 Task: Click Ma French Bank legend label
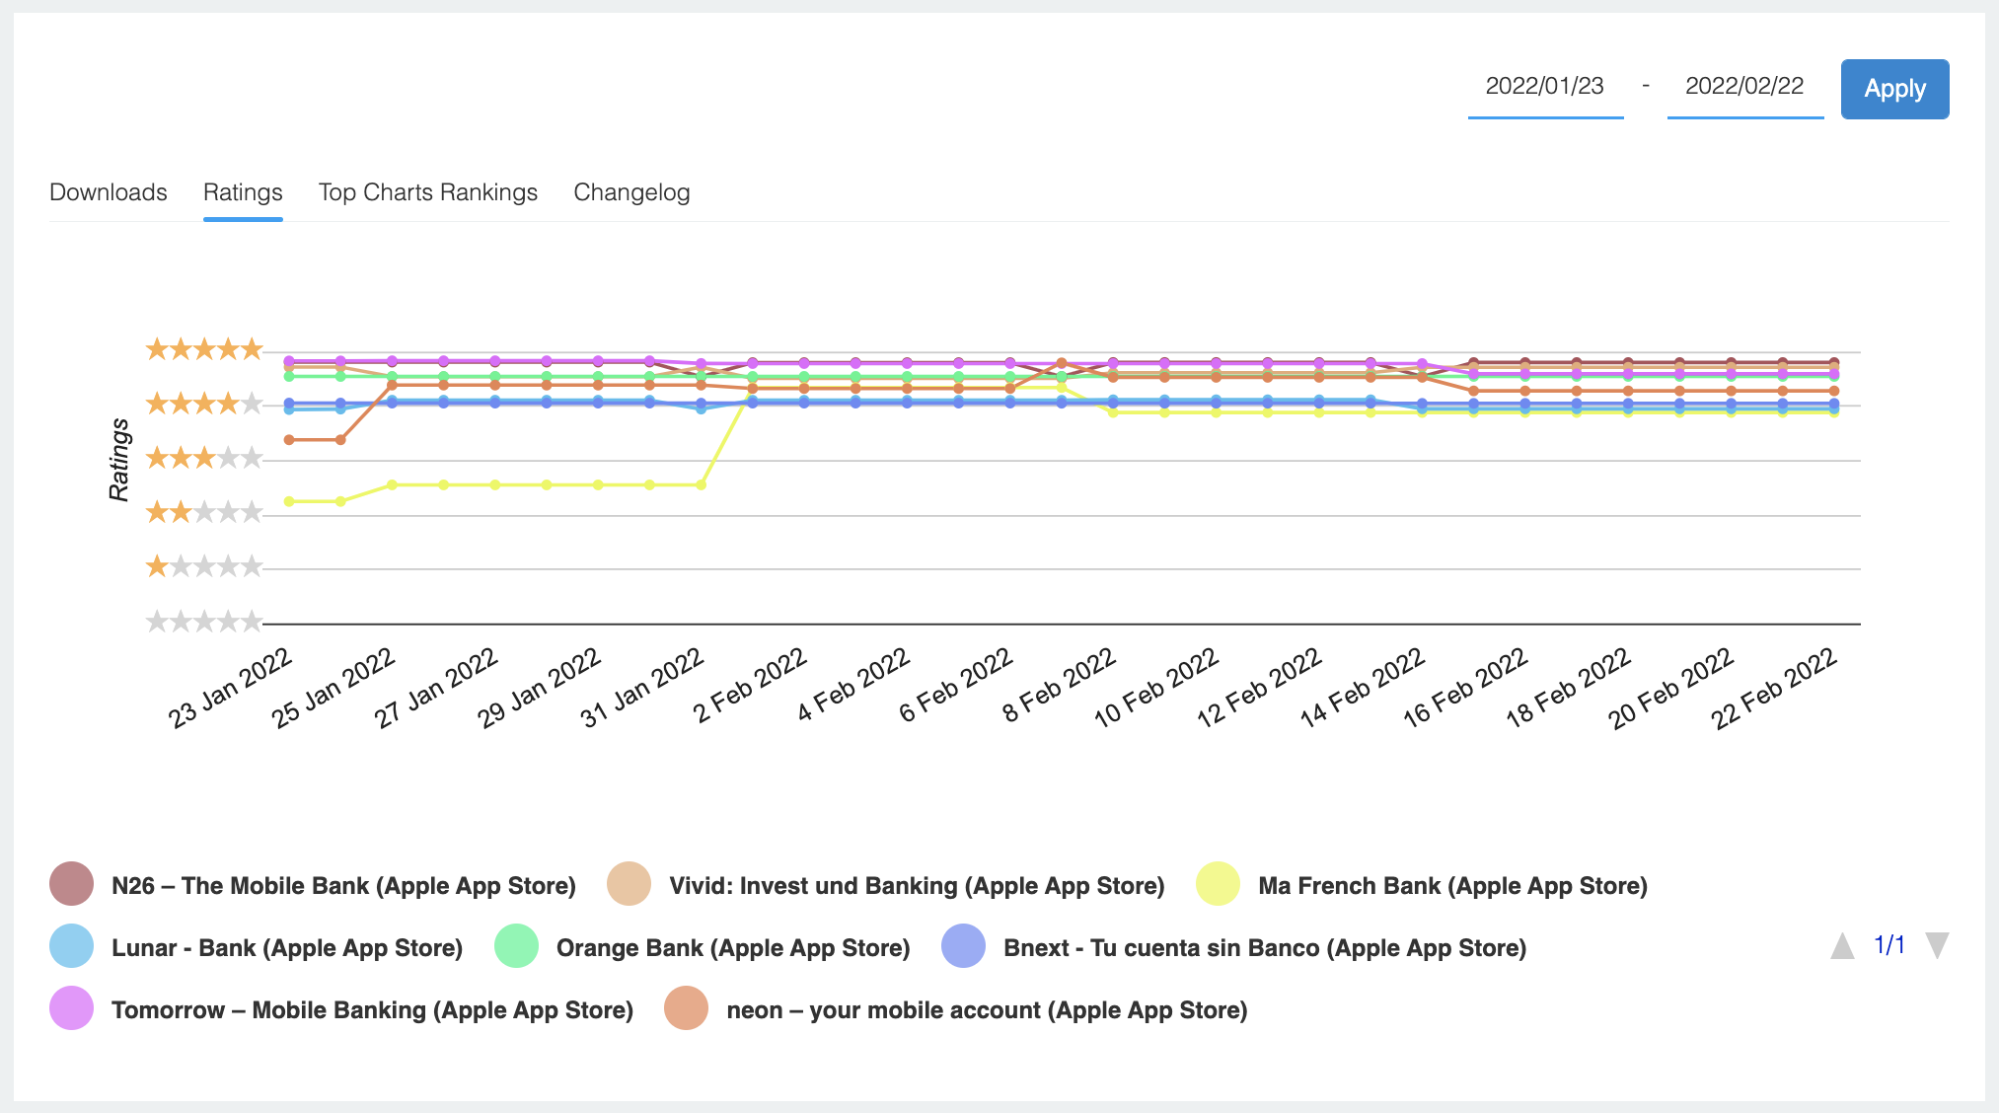pos(1452,885)
